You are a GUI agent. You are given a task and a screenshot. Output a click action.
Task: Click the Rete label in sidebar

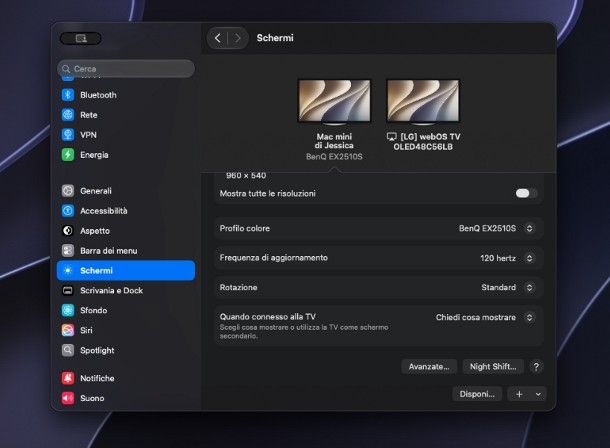pos(89,115)
